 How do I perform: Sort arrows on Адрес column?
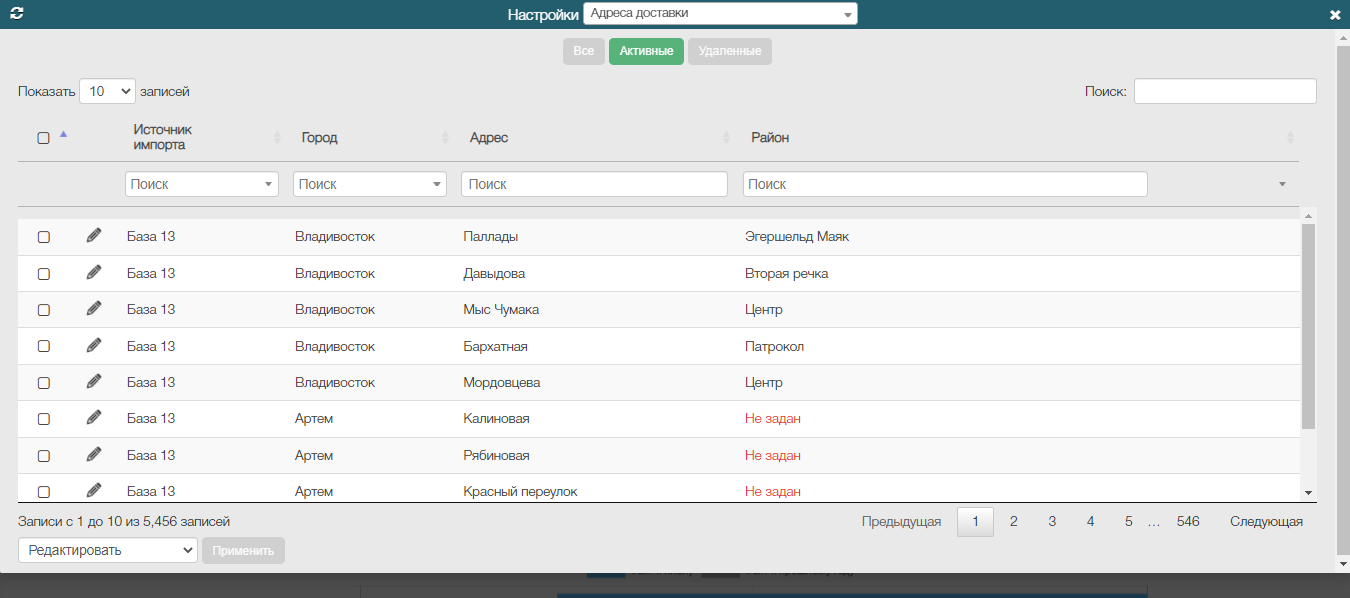point(727,137)
